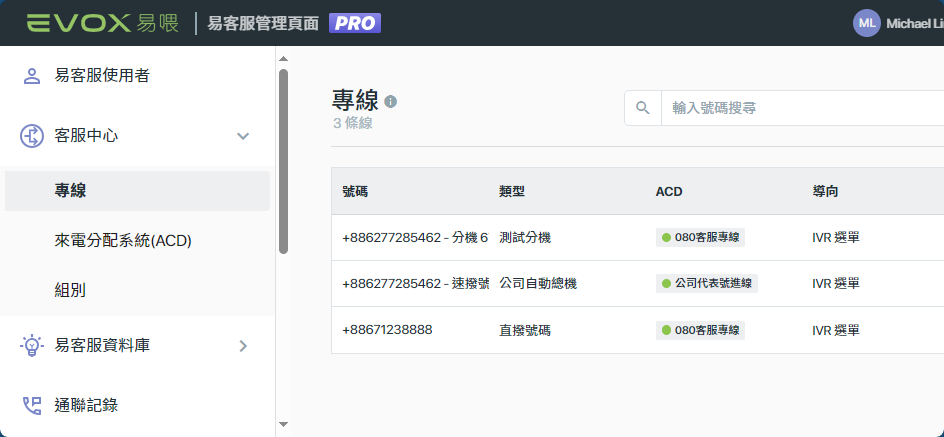Image resolution: width=944 pixels, height=437 pixels.
Task: Click the sidebar scrollbar down arrow
Action: pyautogui.click(x=284, y=425)
